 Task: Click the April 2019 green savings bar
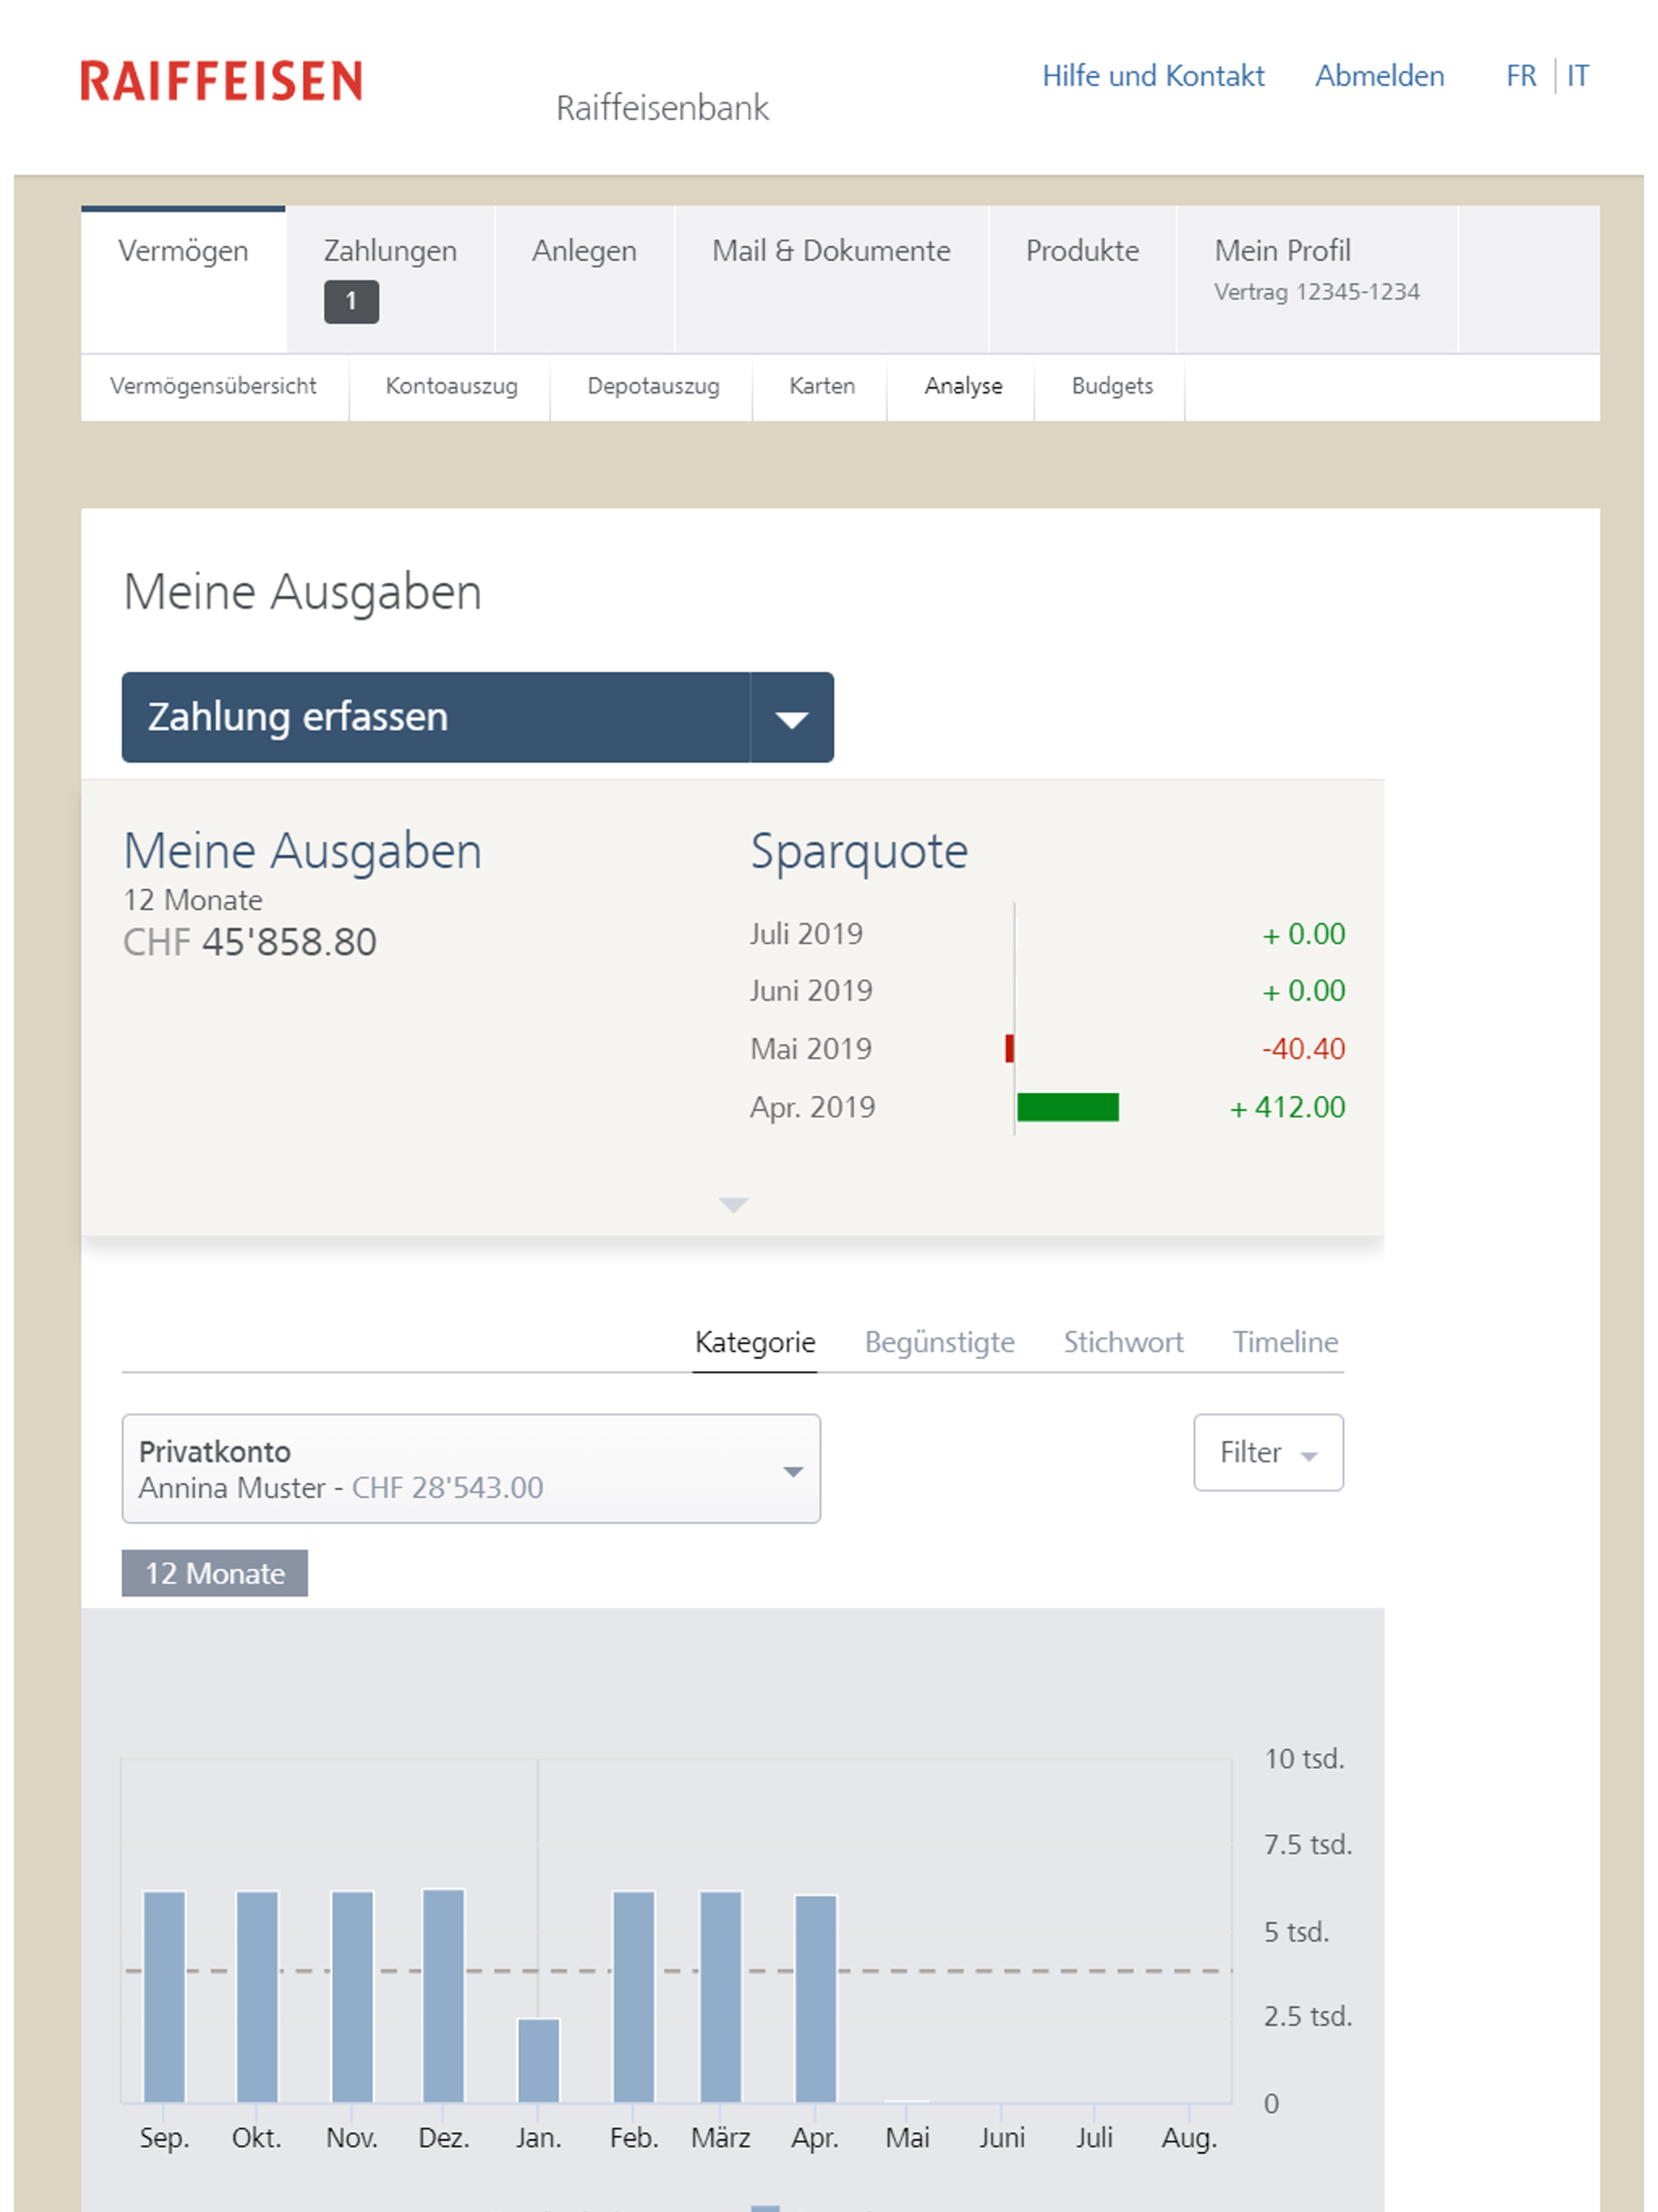[1067, 1107]
